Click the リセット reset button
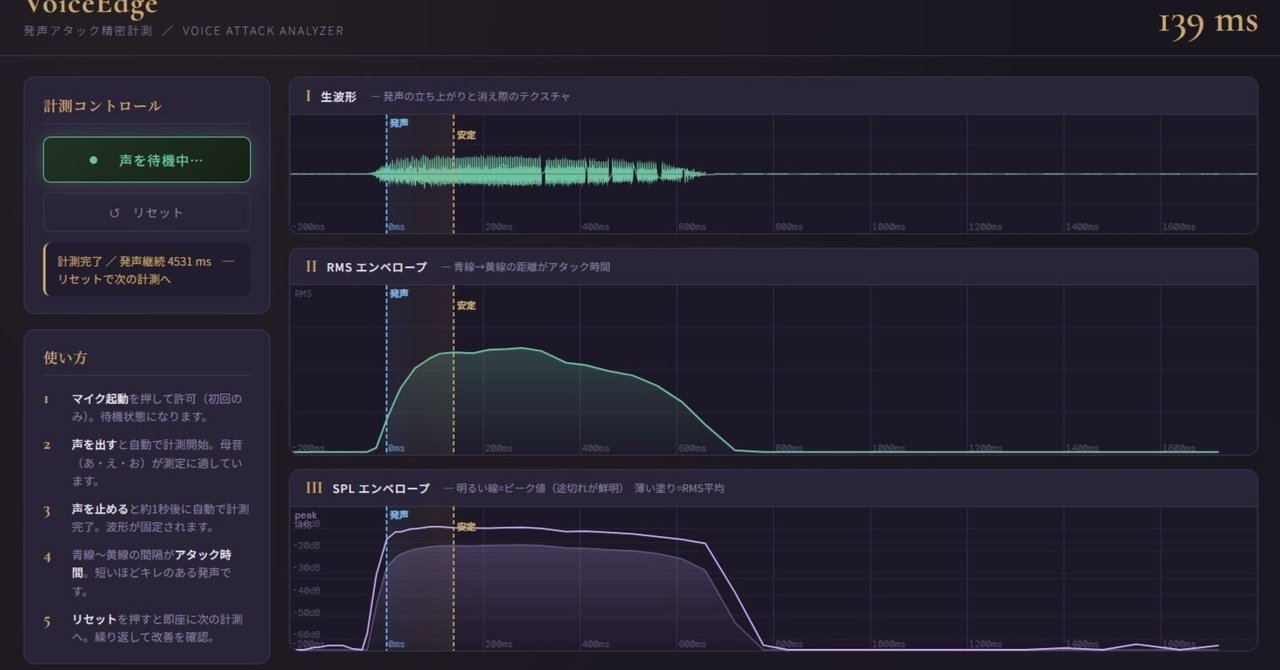 (x=147, y=213)
